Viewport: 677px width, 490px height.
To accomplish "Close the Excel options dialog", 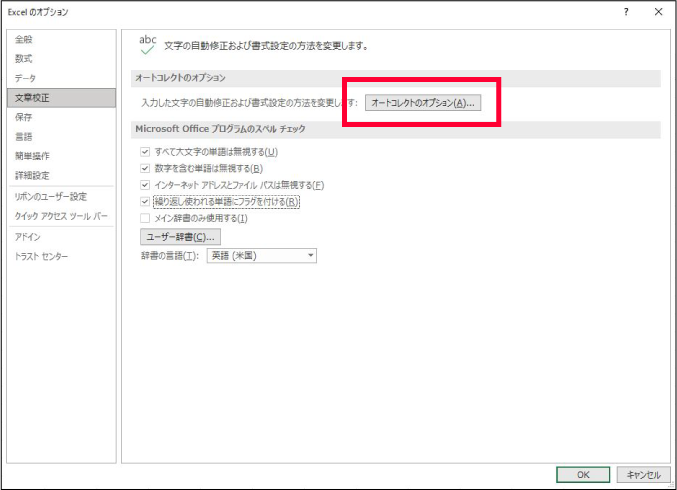I will click(658, 12).
